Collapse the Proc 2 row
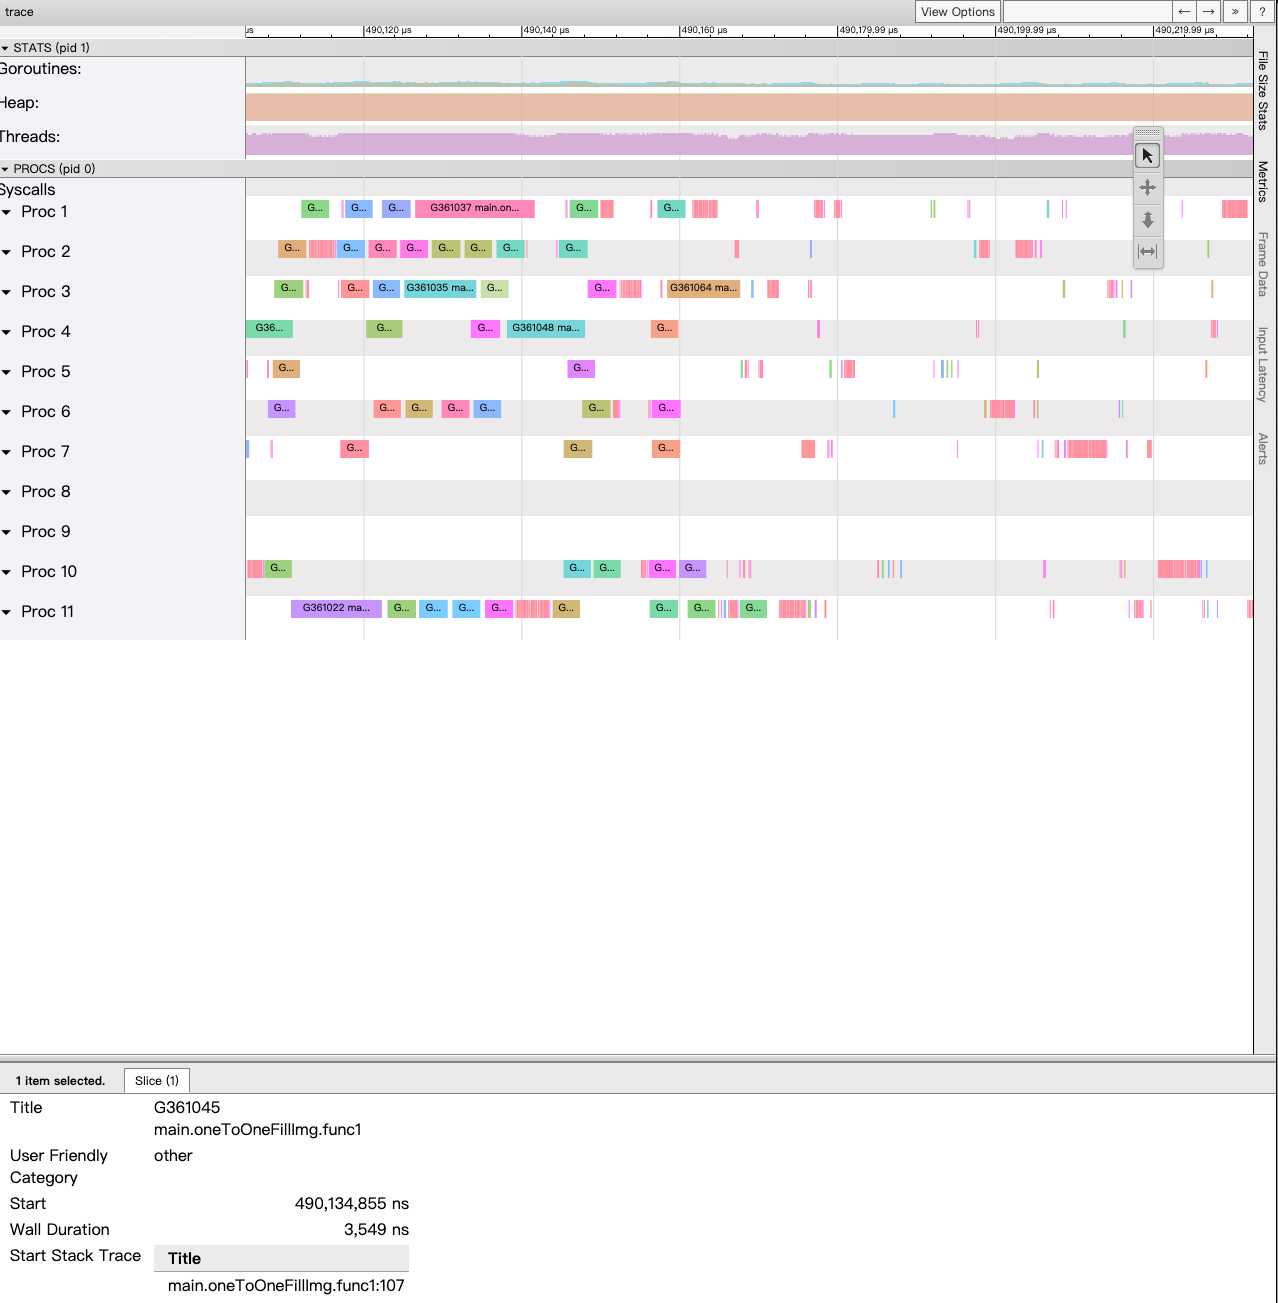 [7, 252]
